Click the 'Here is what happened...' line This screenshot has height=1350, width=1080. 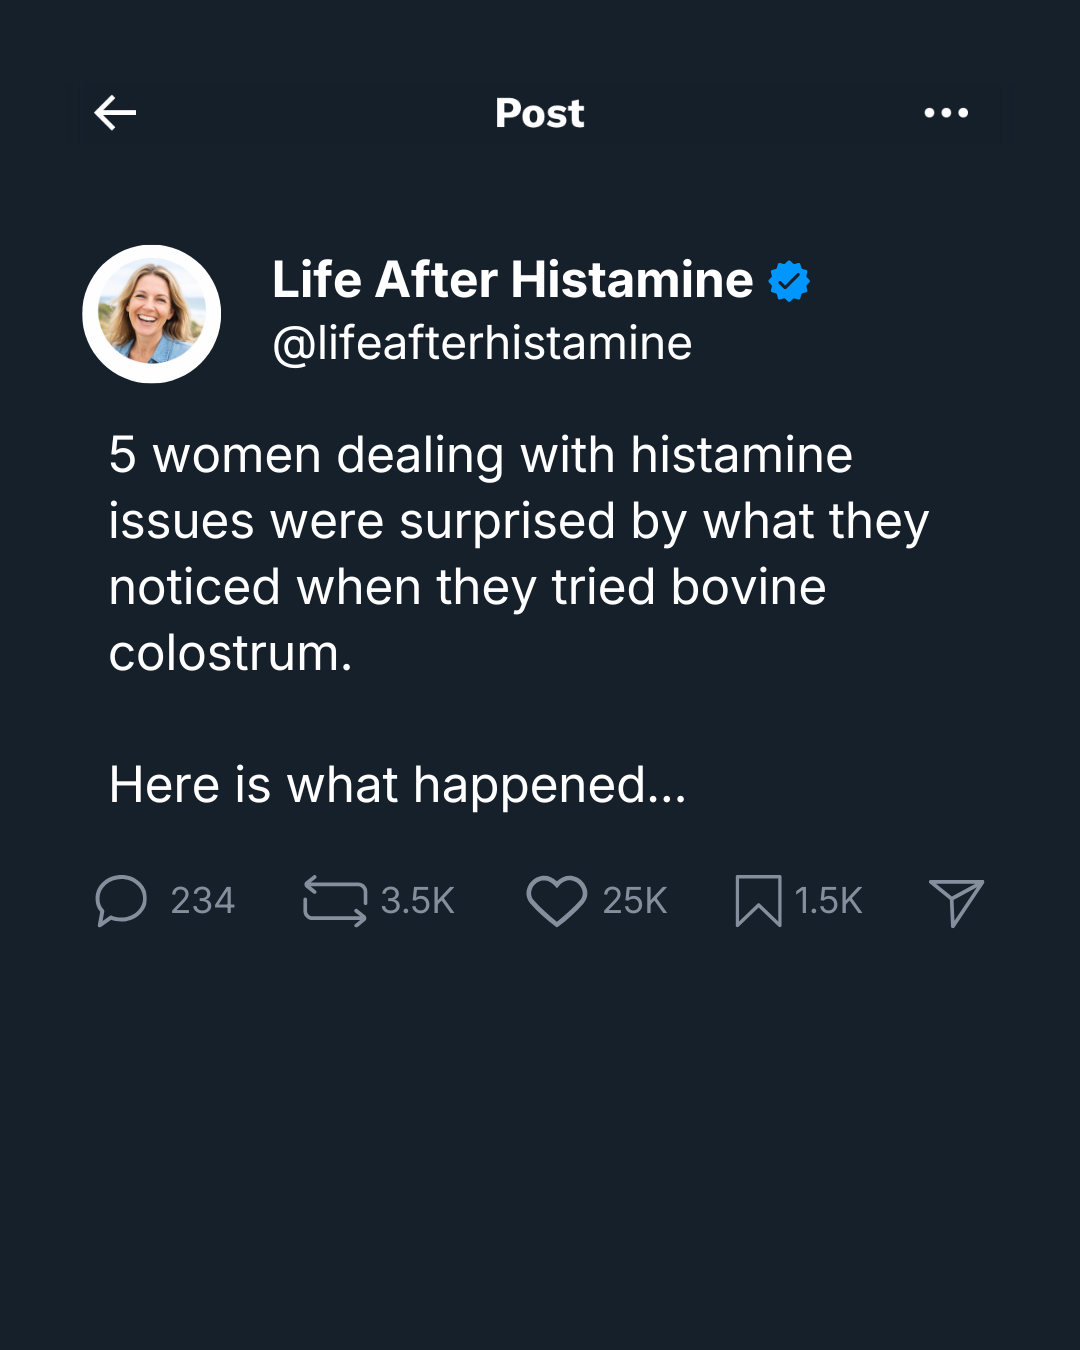398,785
